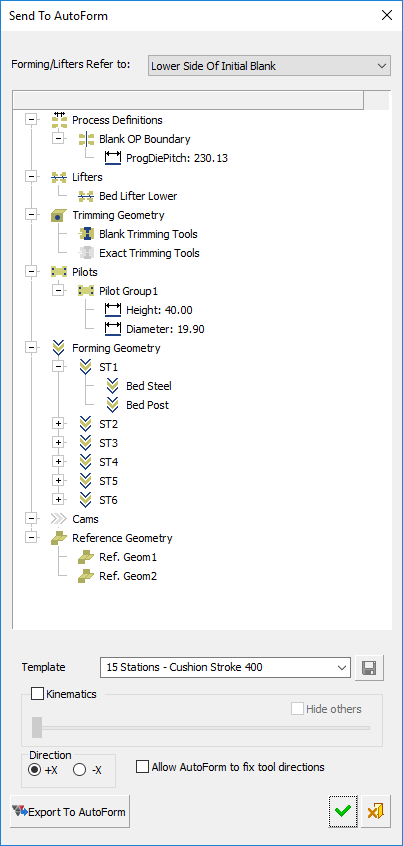The width and height of the screenshot is (403, 846).
Task: Click the Bed Steel forming icon
Action: (113, 386)
